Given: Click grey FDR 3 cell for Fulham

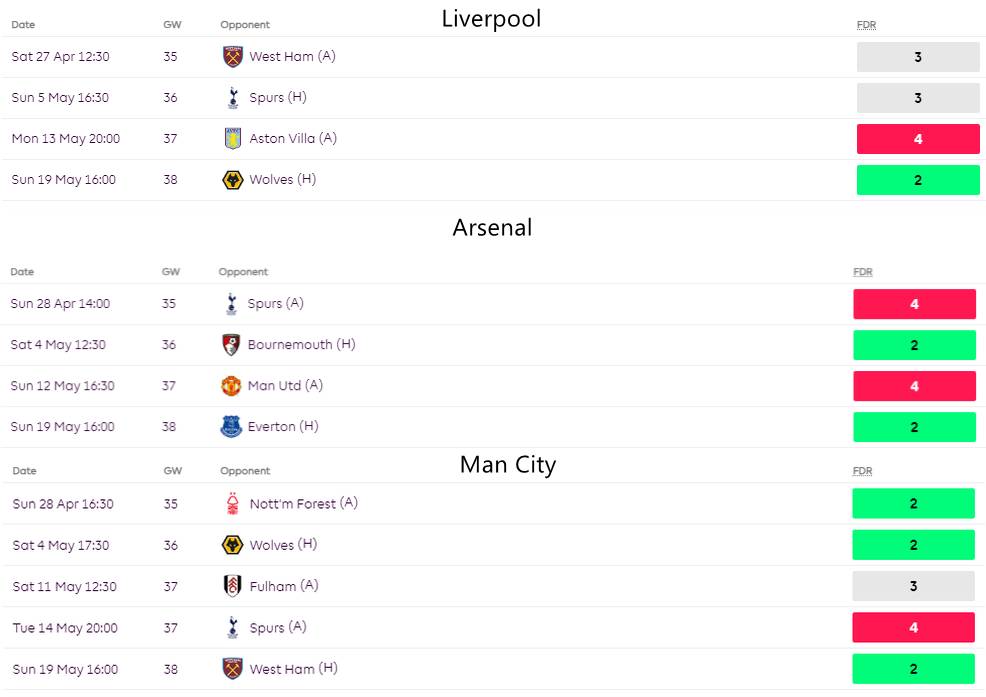Looking at the screenshot, I should [x=913, y=586].
